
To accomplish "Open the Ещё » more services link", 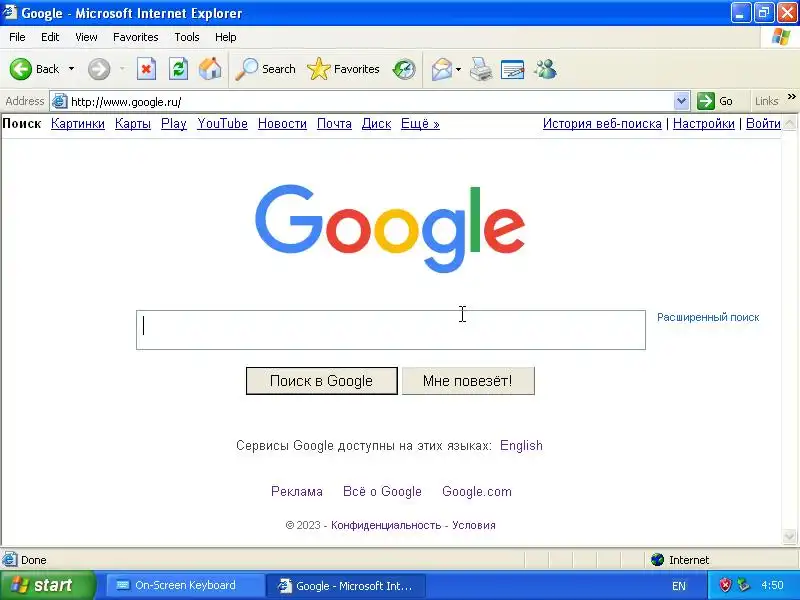I will 420,123.
